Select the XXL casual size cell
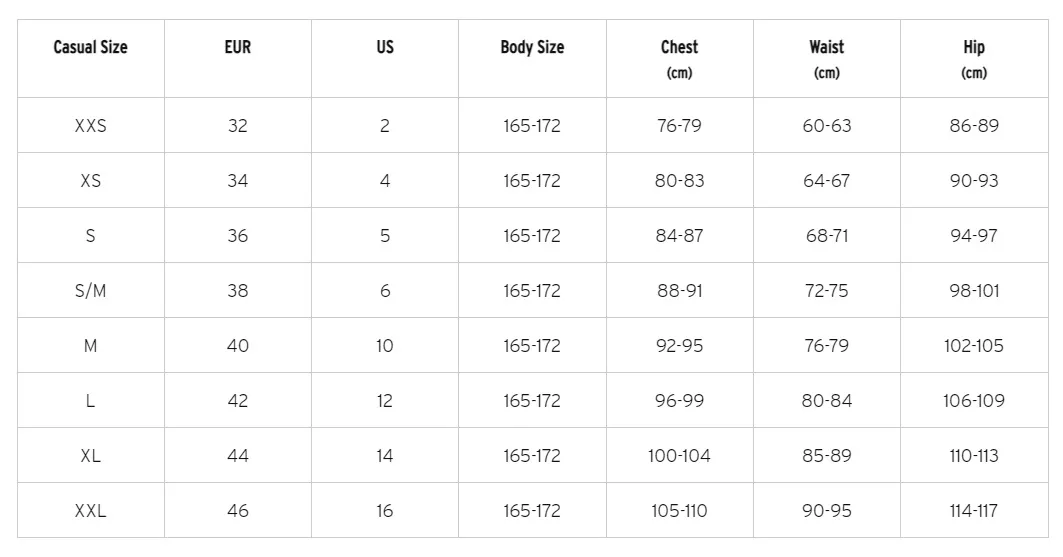 [x=90, y=511]
